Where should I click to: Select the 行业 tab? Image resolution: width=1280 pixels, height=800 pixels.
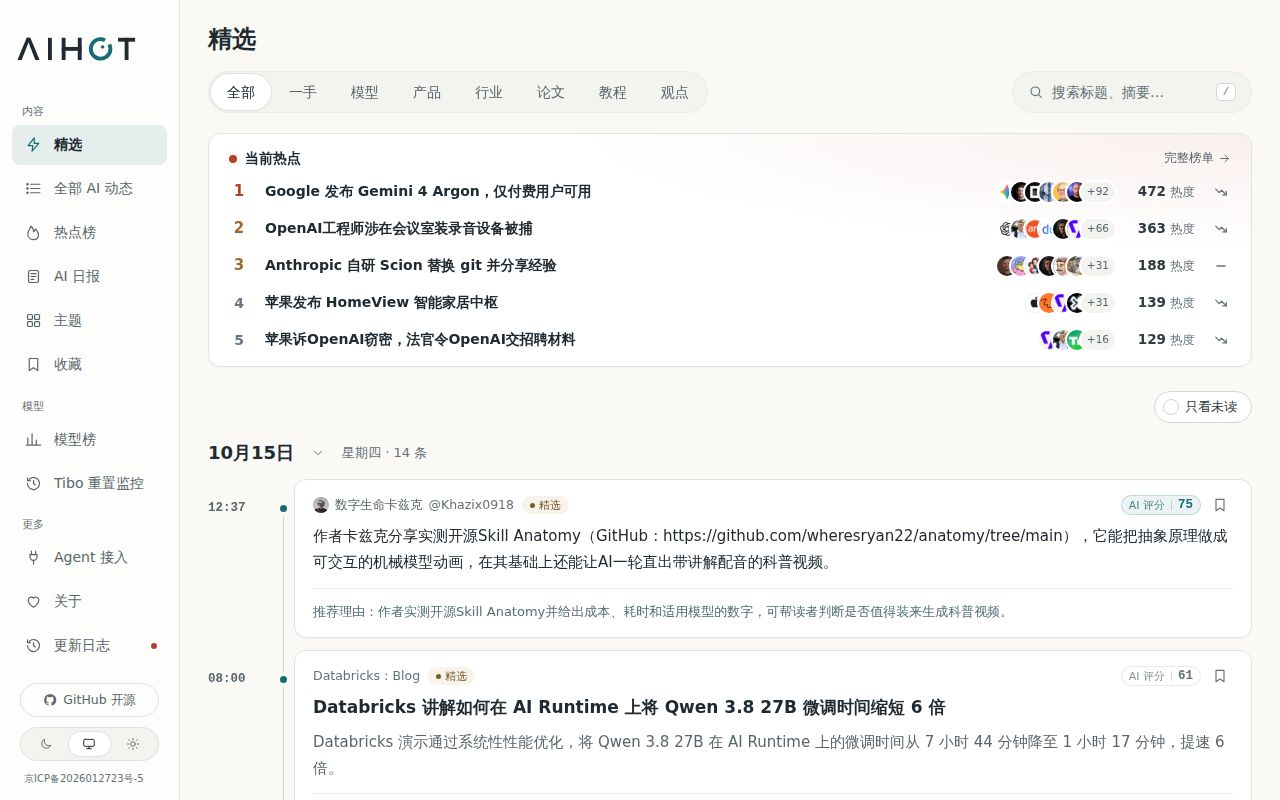coord(489,92)
